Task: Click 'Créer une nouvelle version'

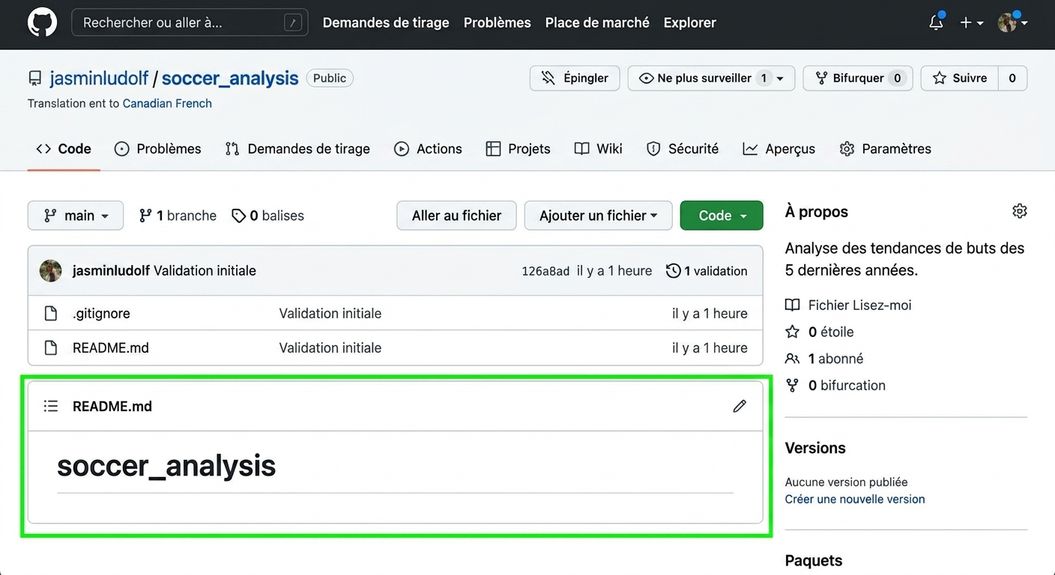Action: (854, 499)
